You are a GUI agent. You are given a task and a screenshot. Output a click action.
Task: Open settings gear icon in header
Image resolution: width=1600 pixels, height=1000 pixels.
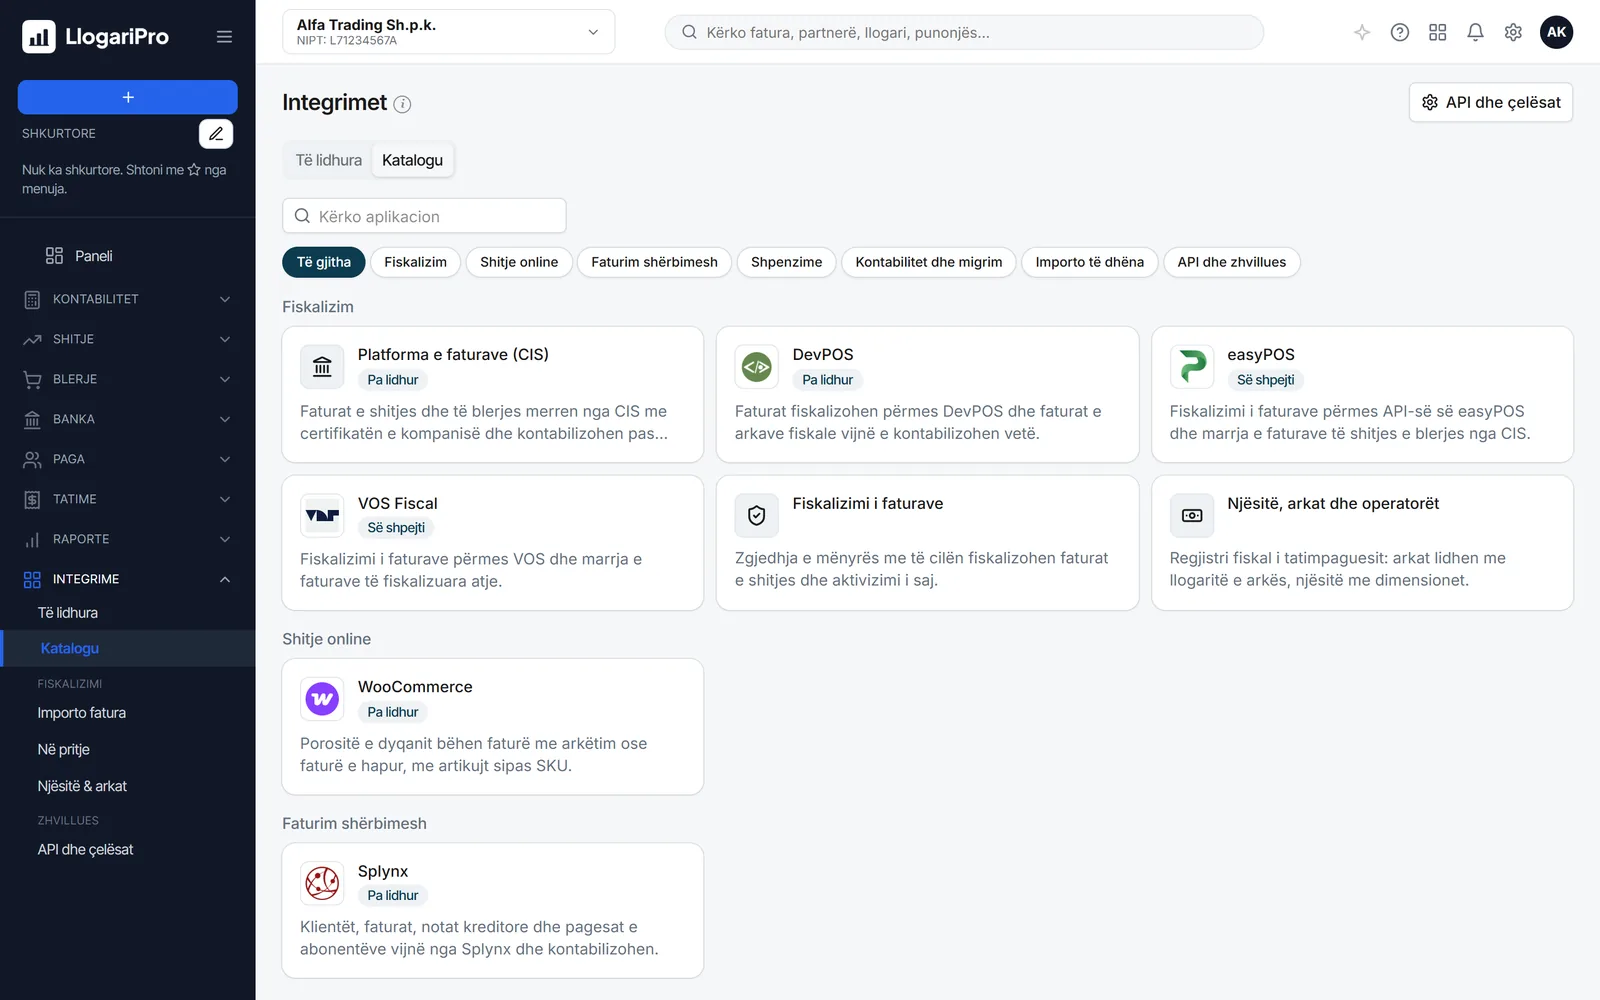(1513, 32)
